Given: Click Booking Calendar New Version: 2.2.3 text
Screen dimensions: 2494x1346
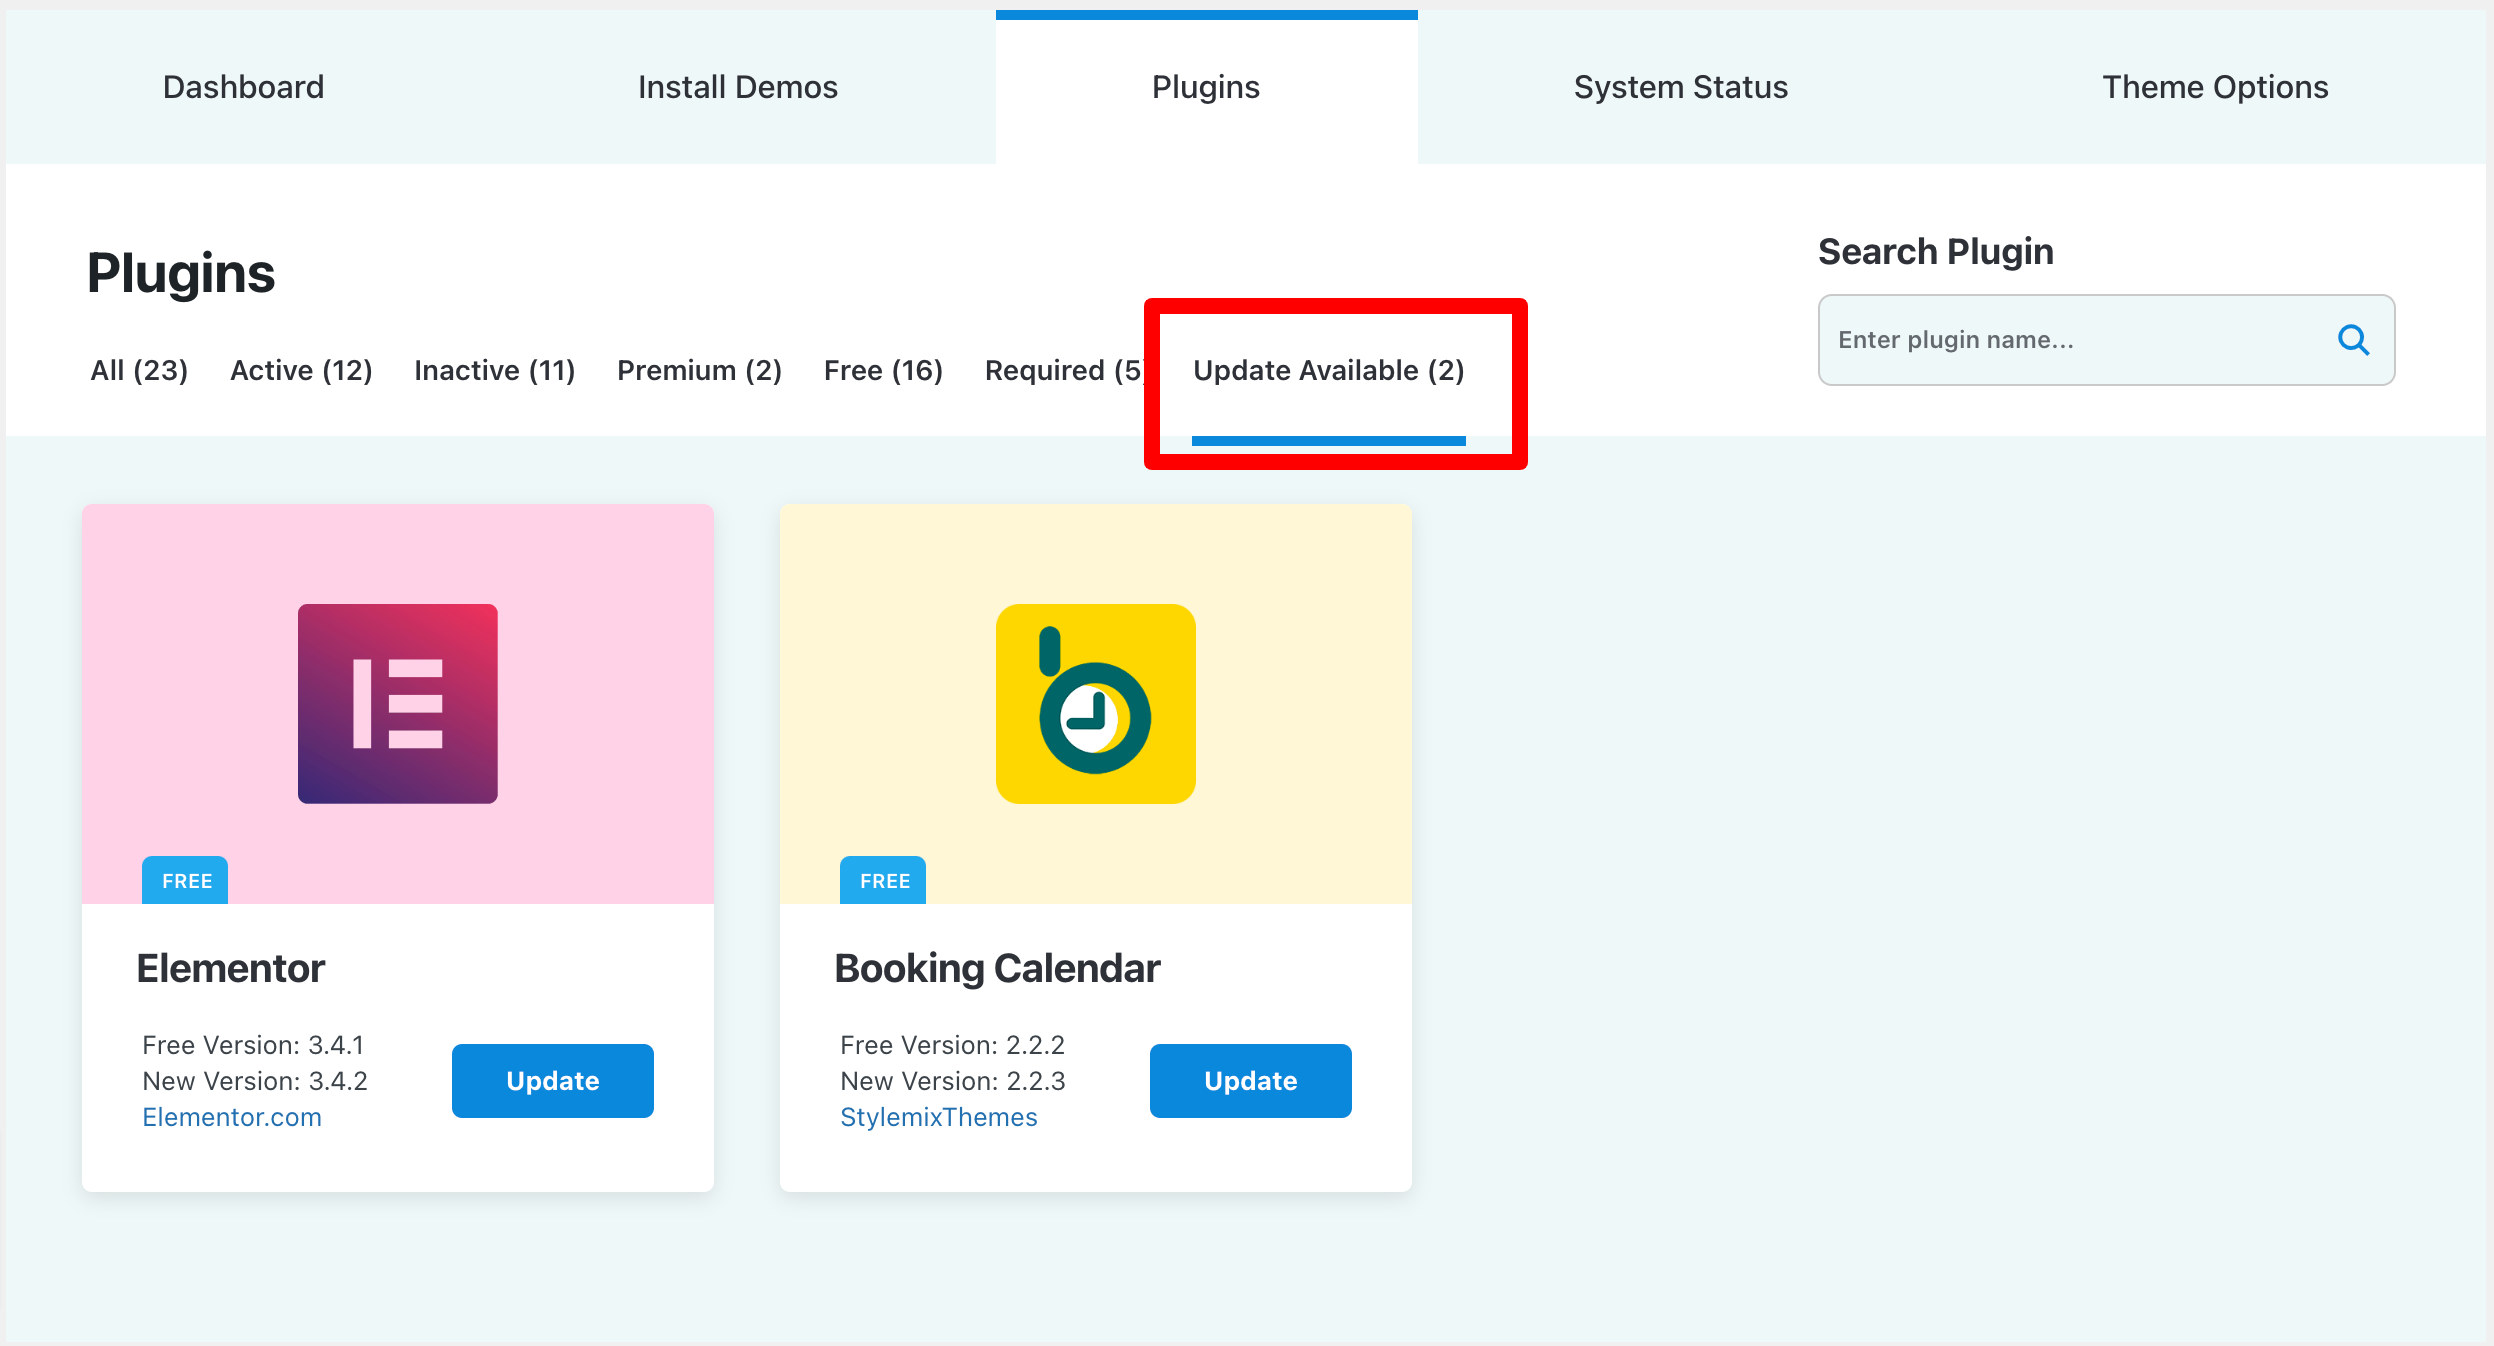Looking at the screenshot, I should 953,1081.
